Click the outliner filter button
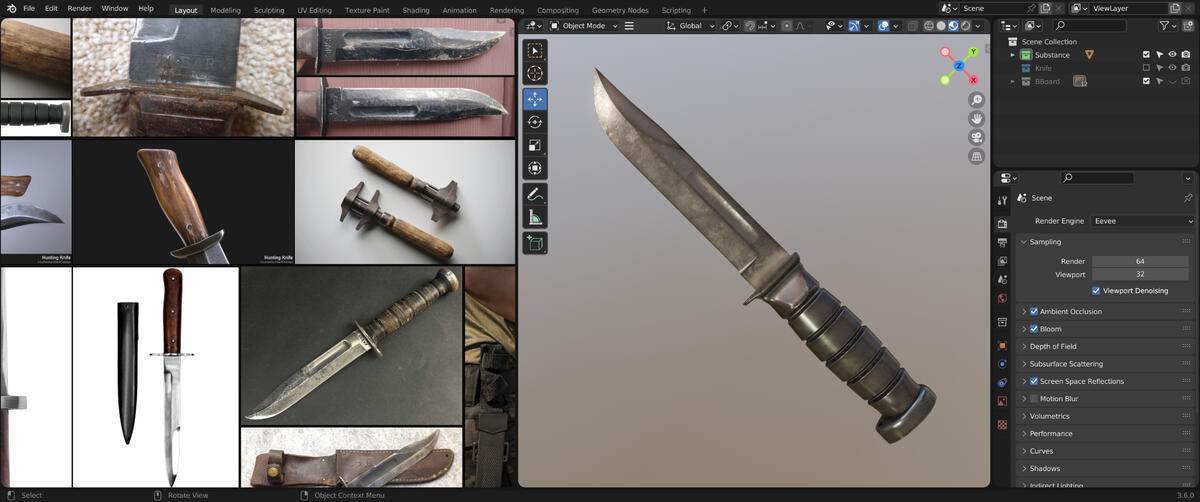The height and width of the screenshot is (502, 1200). pos(1167,26)
